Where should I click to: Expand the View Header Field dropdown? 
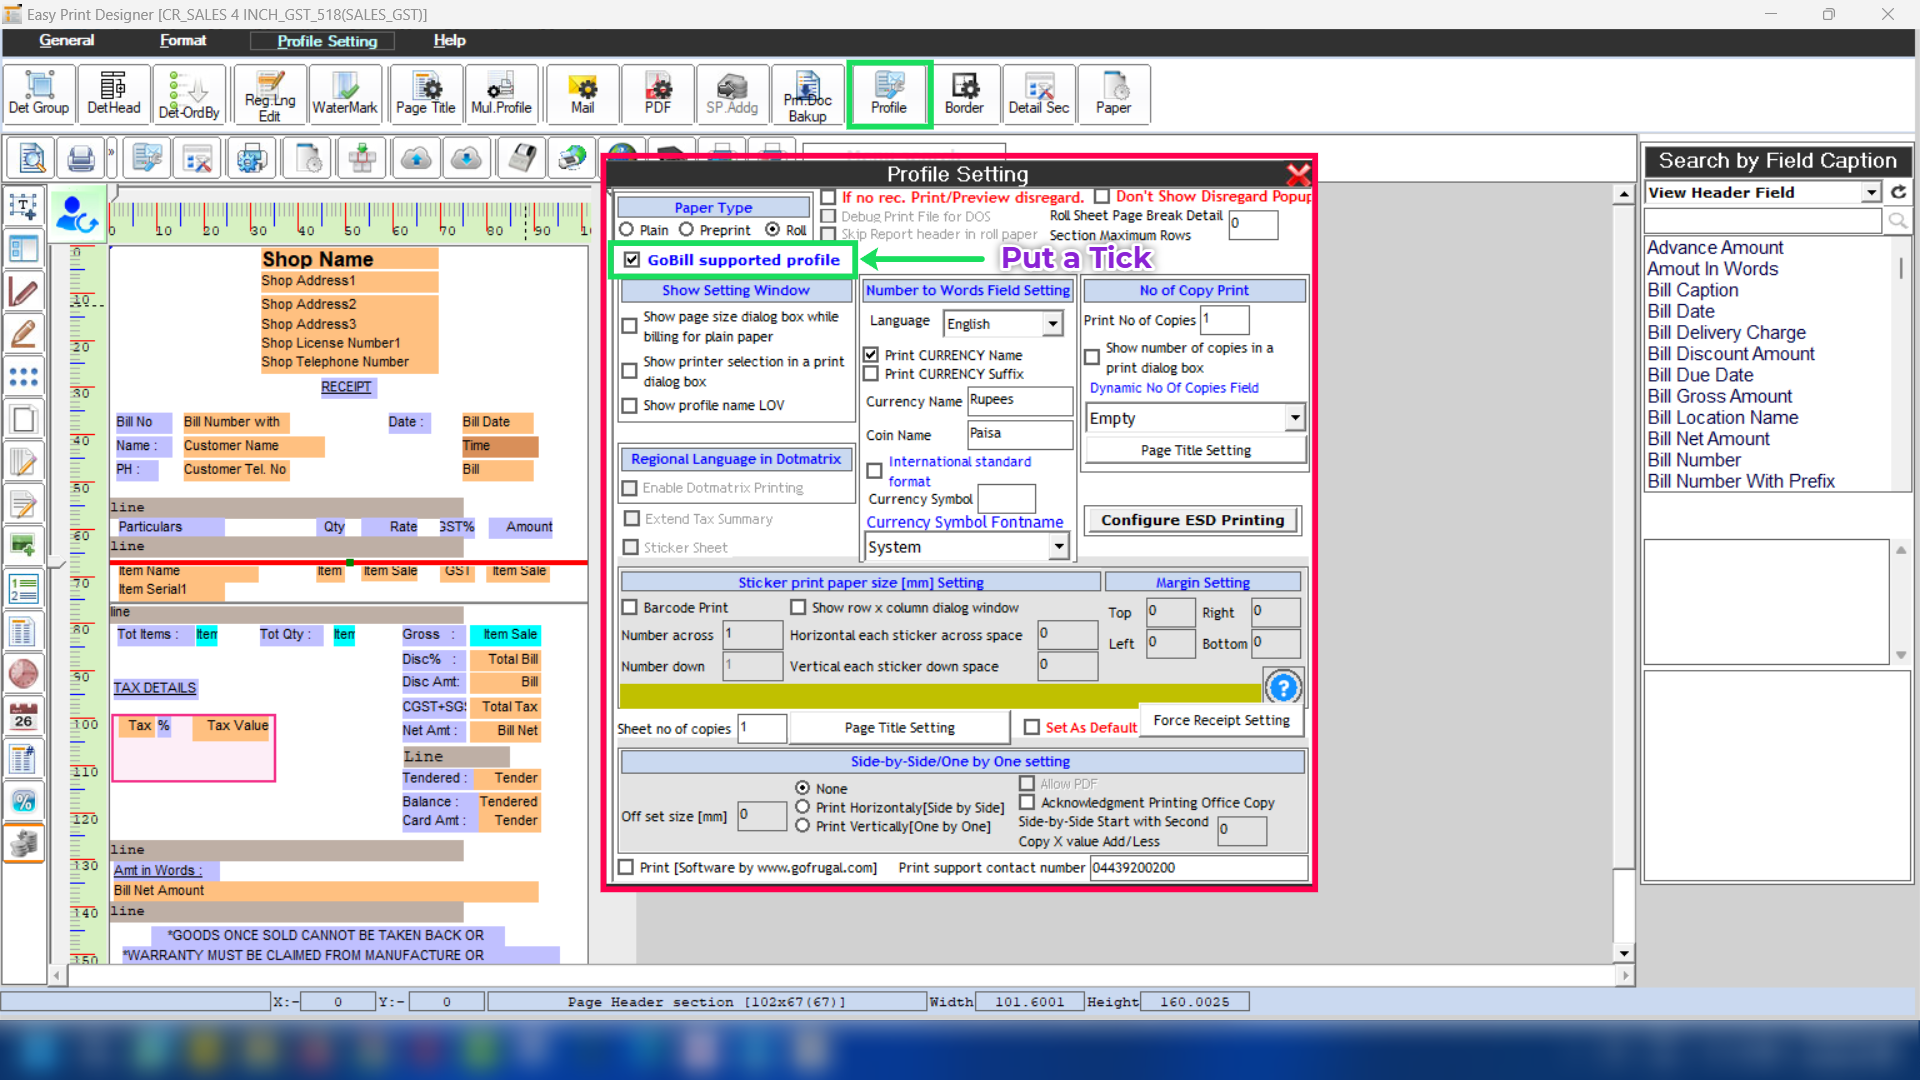1871,192
